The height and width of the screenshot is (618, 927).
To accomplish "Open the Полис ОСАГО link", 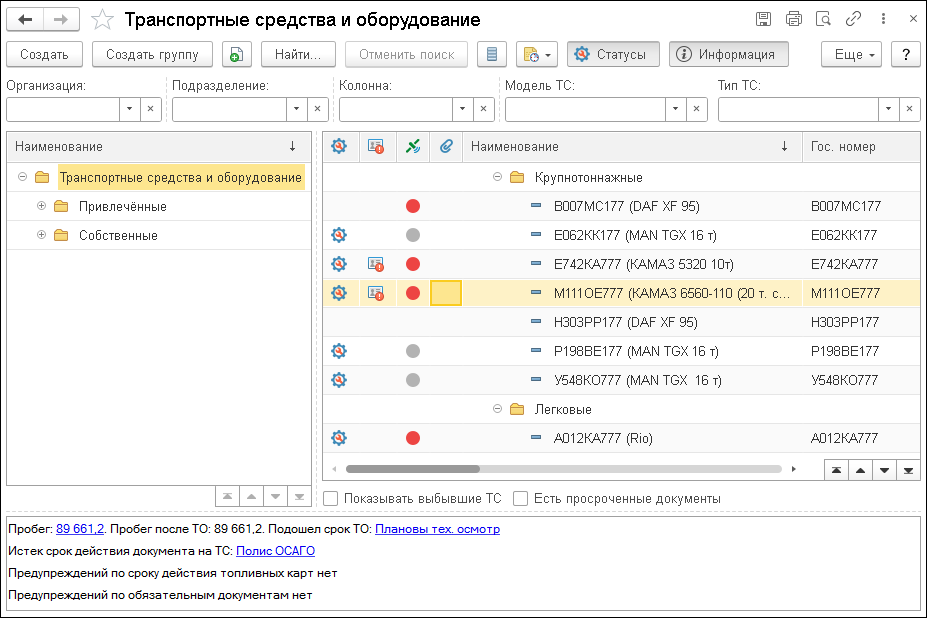I will point(275,551).
